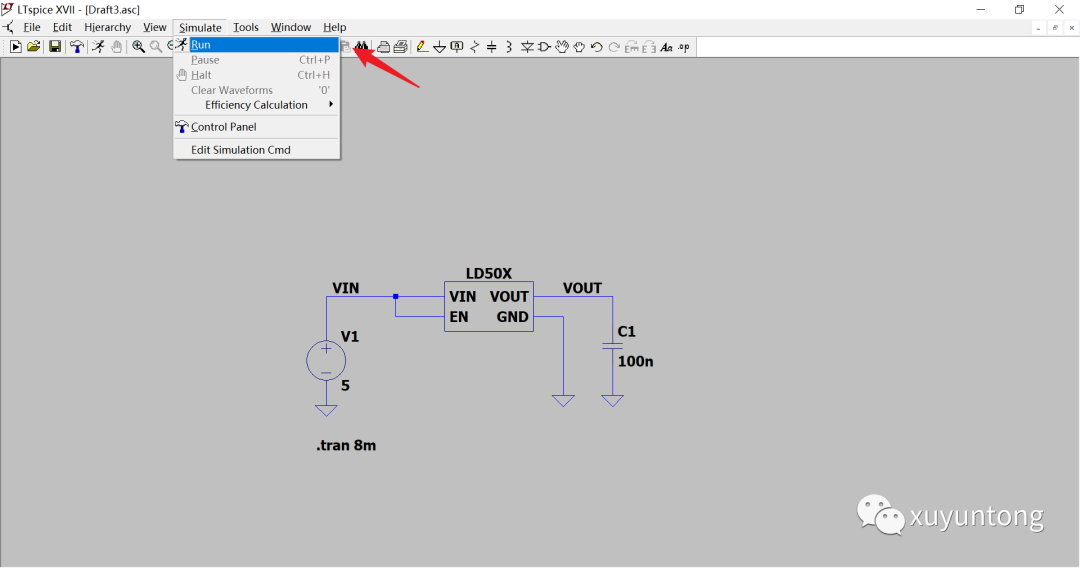Select the diode component tool
This screenshot has height=568, width=1080.
pyautogui.click(x=527, y=47)
